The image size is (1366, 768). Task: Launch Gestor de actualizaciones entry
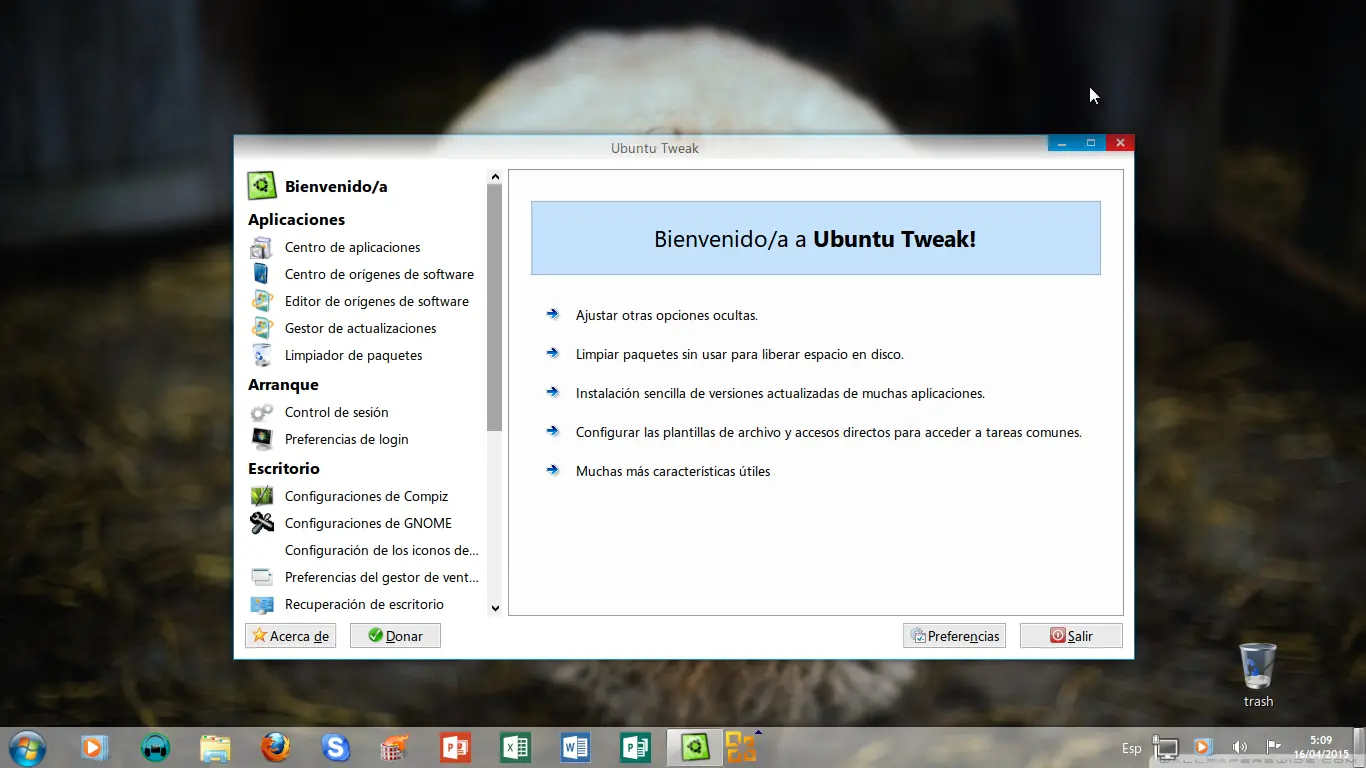(x=360, y=328)
